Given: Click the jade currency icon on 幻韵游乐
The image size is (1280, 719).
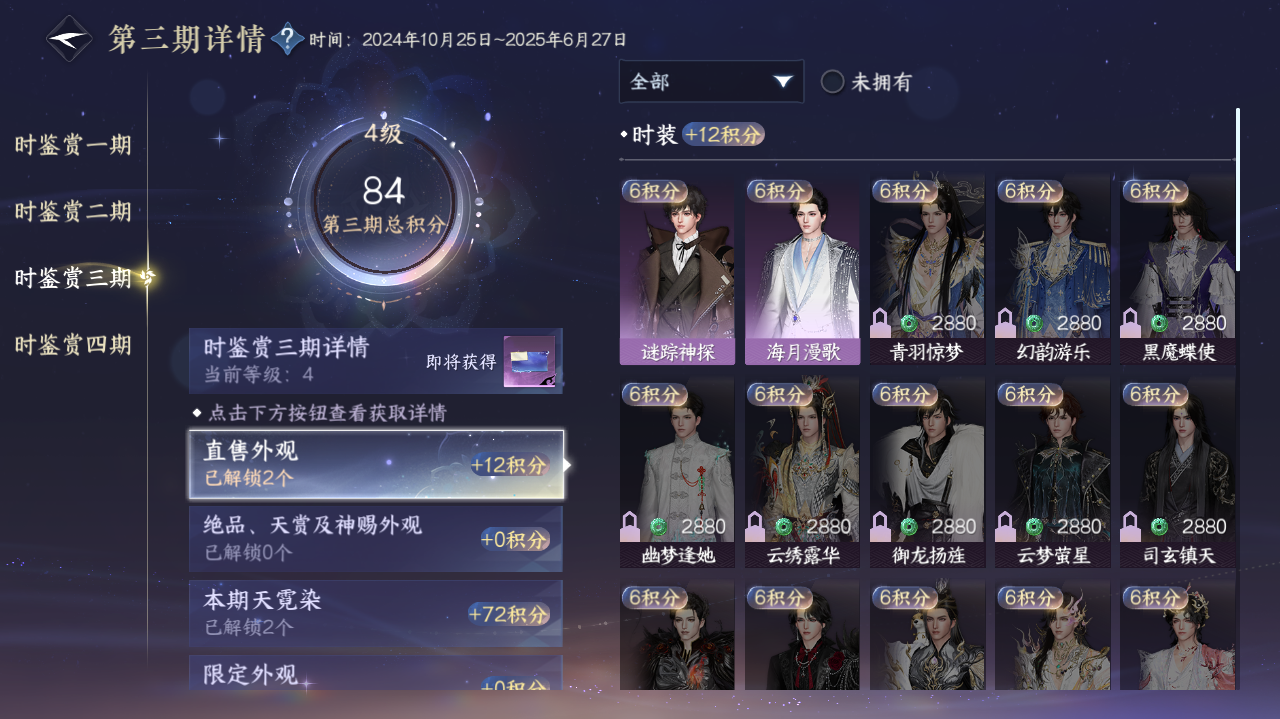Looking at the screenshot, I should pos(1034,323).
